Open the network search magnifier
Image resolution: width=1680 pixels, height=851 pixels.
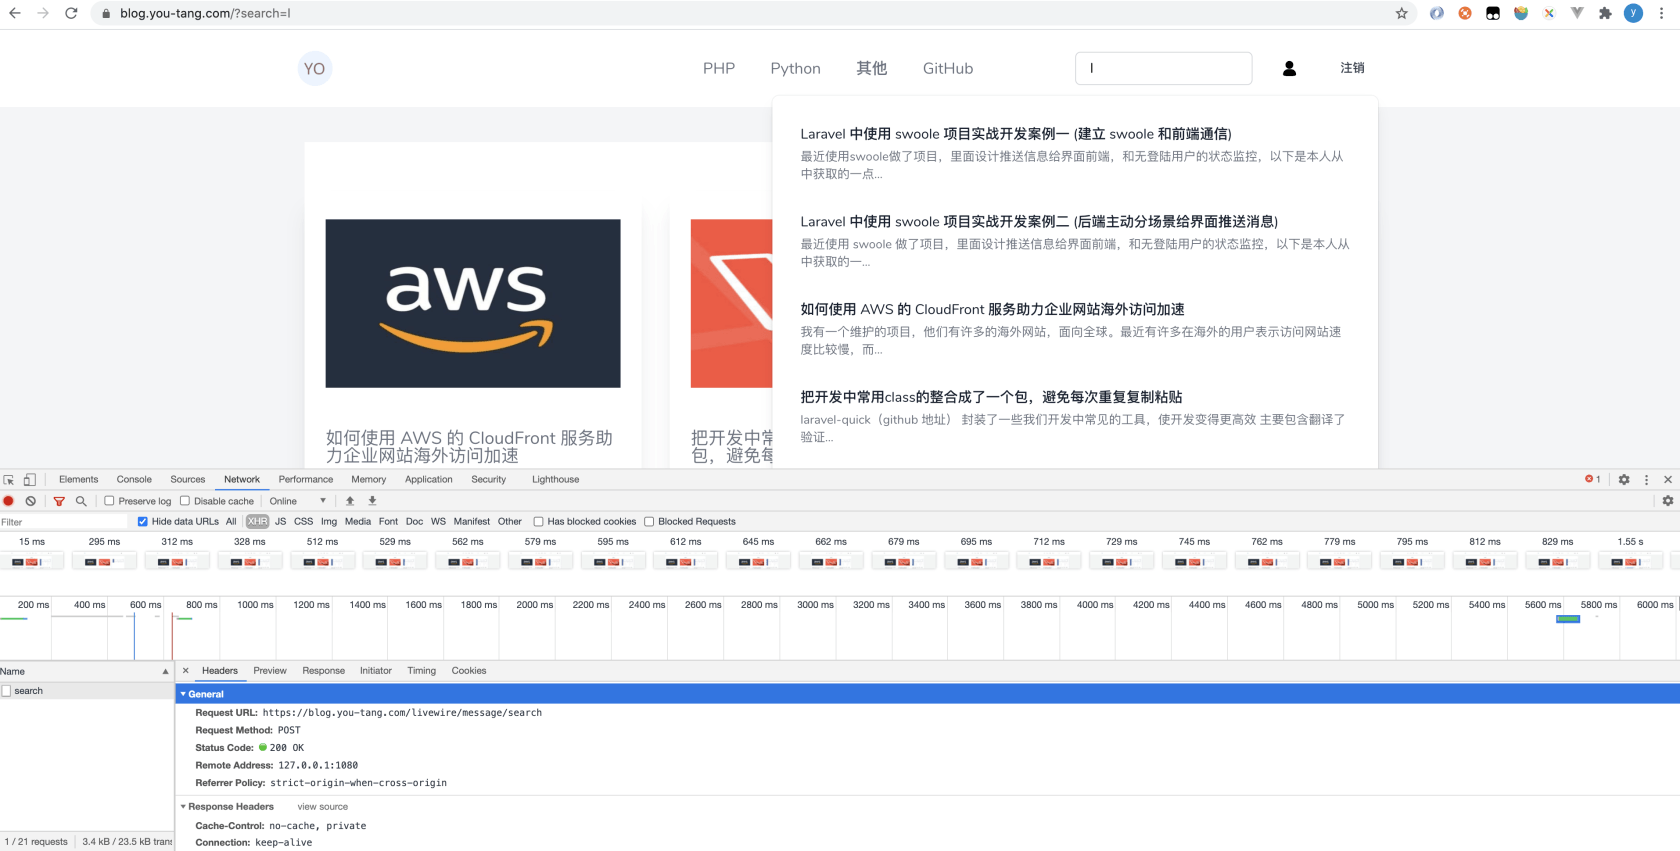[81, 501]
